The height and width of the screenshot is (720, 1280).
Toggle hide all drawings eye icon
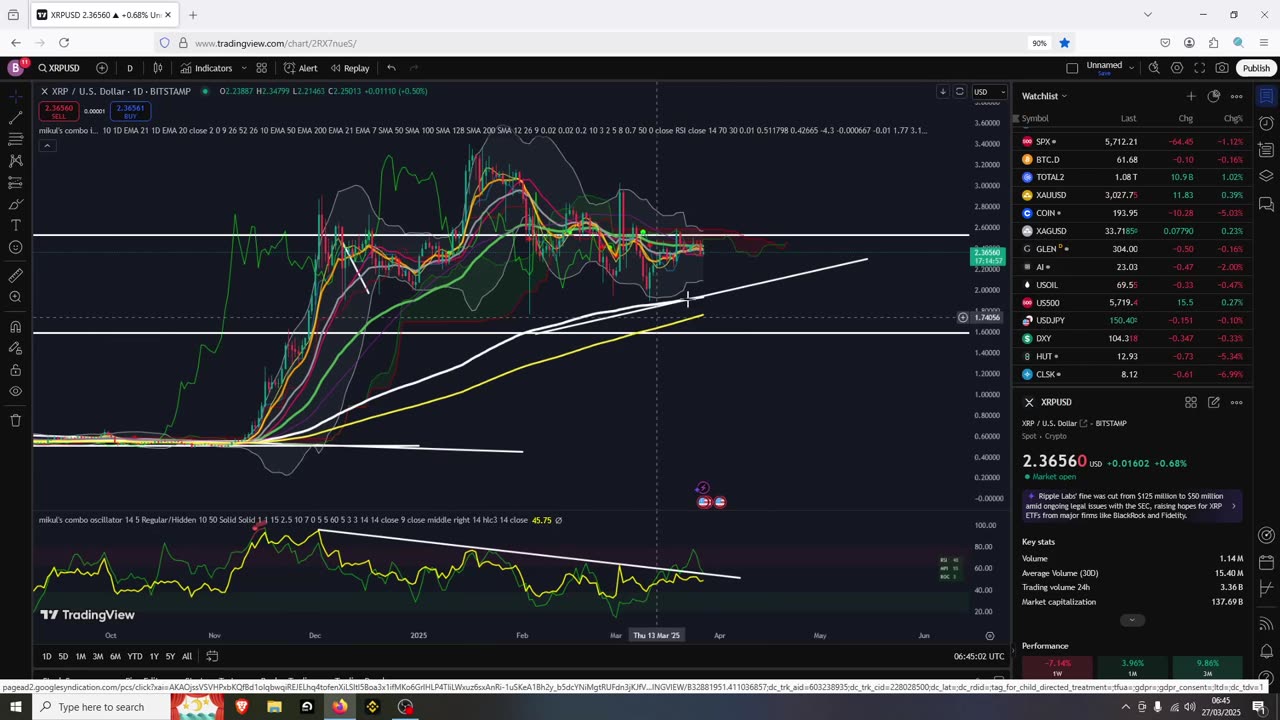point(15,391)
